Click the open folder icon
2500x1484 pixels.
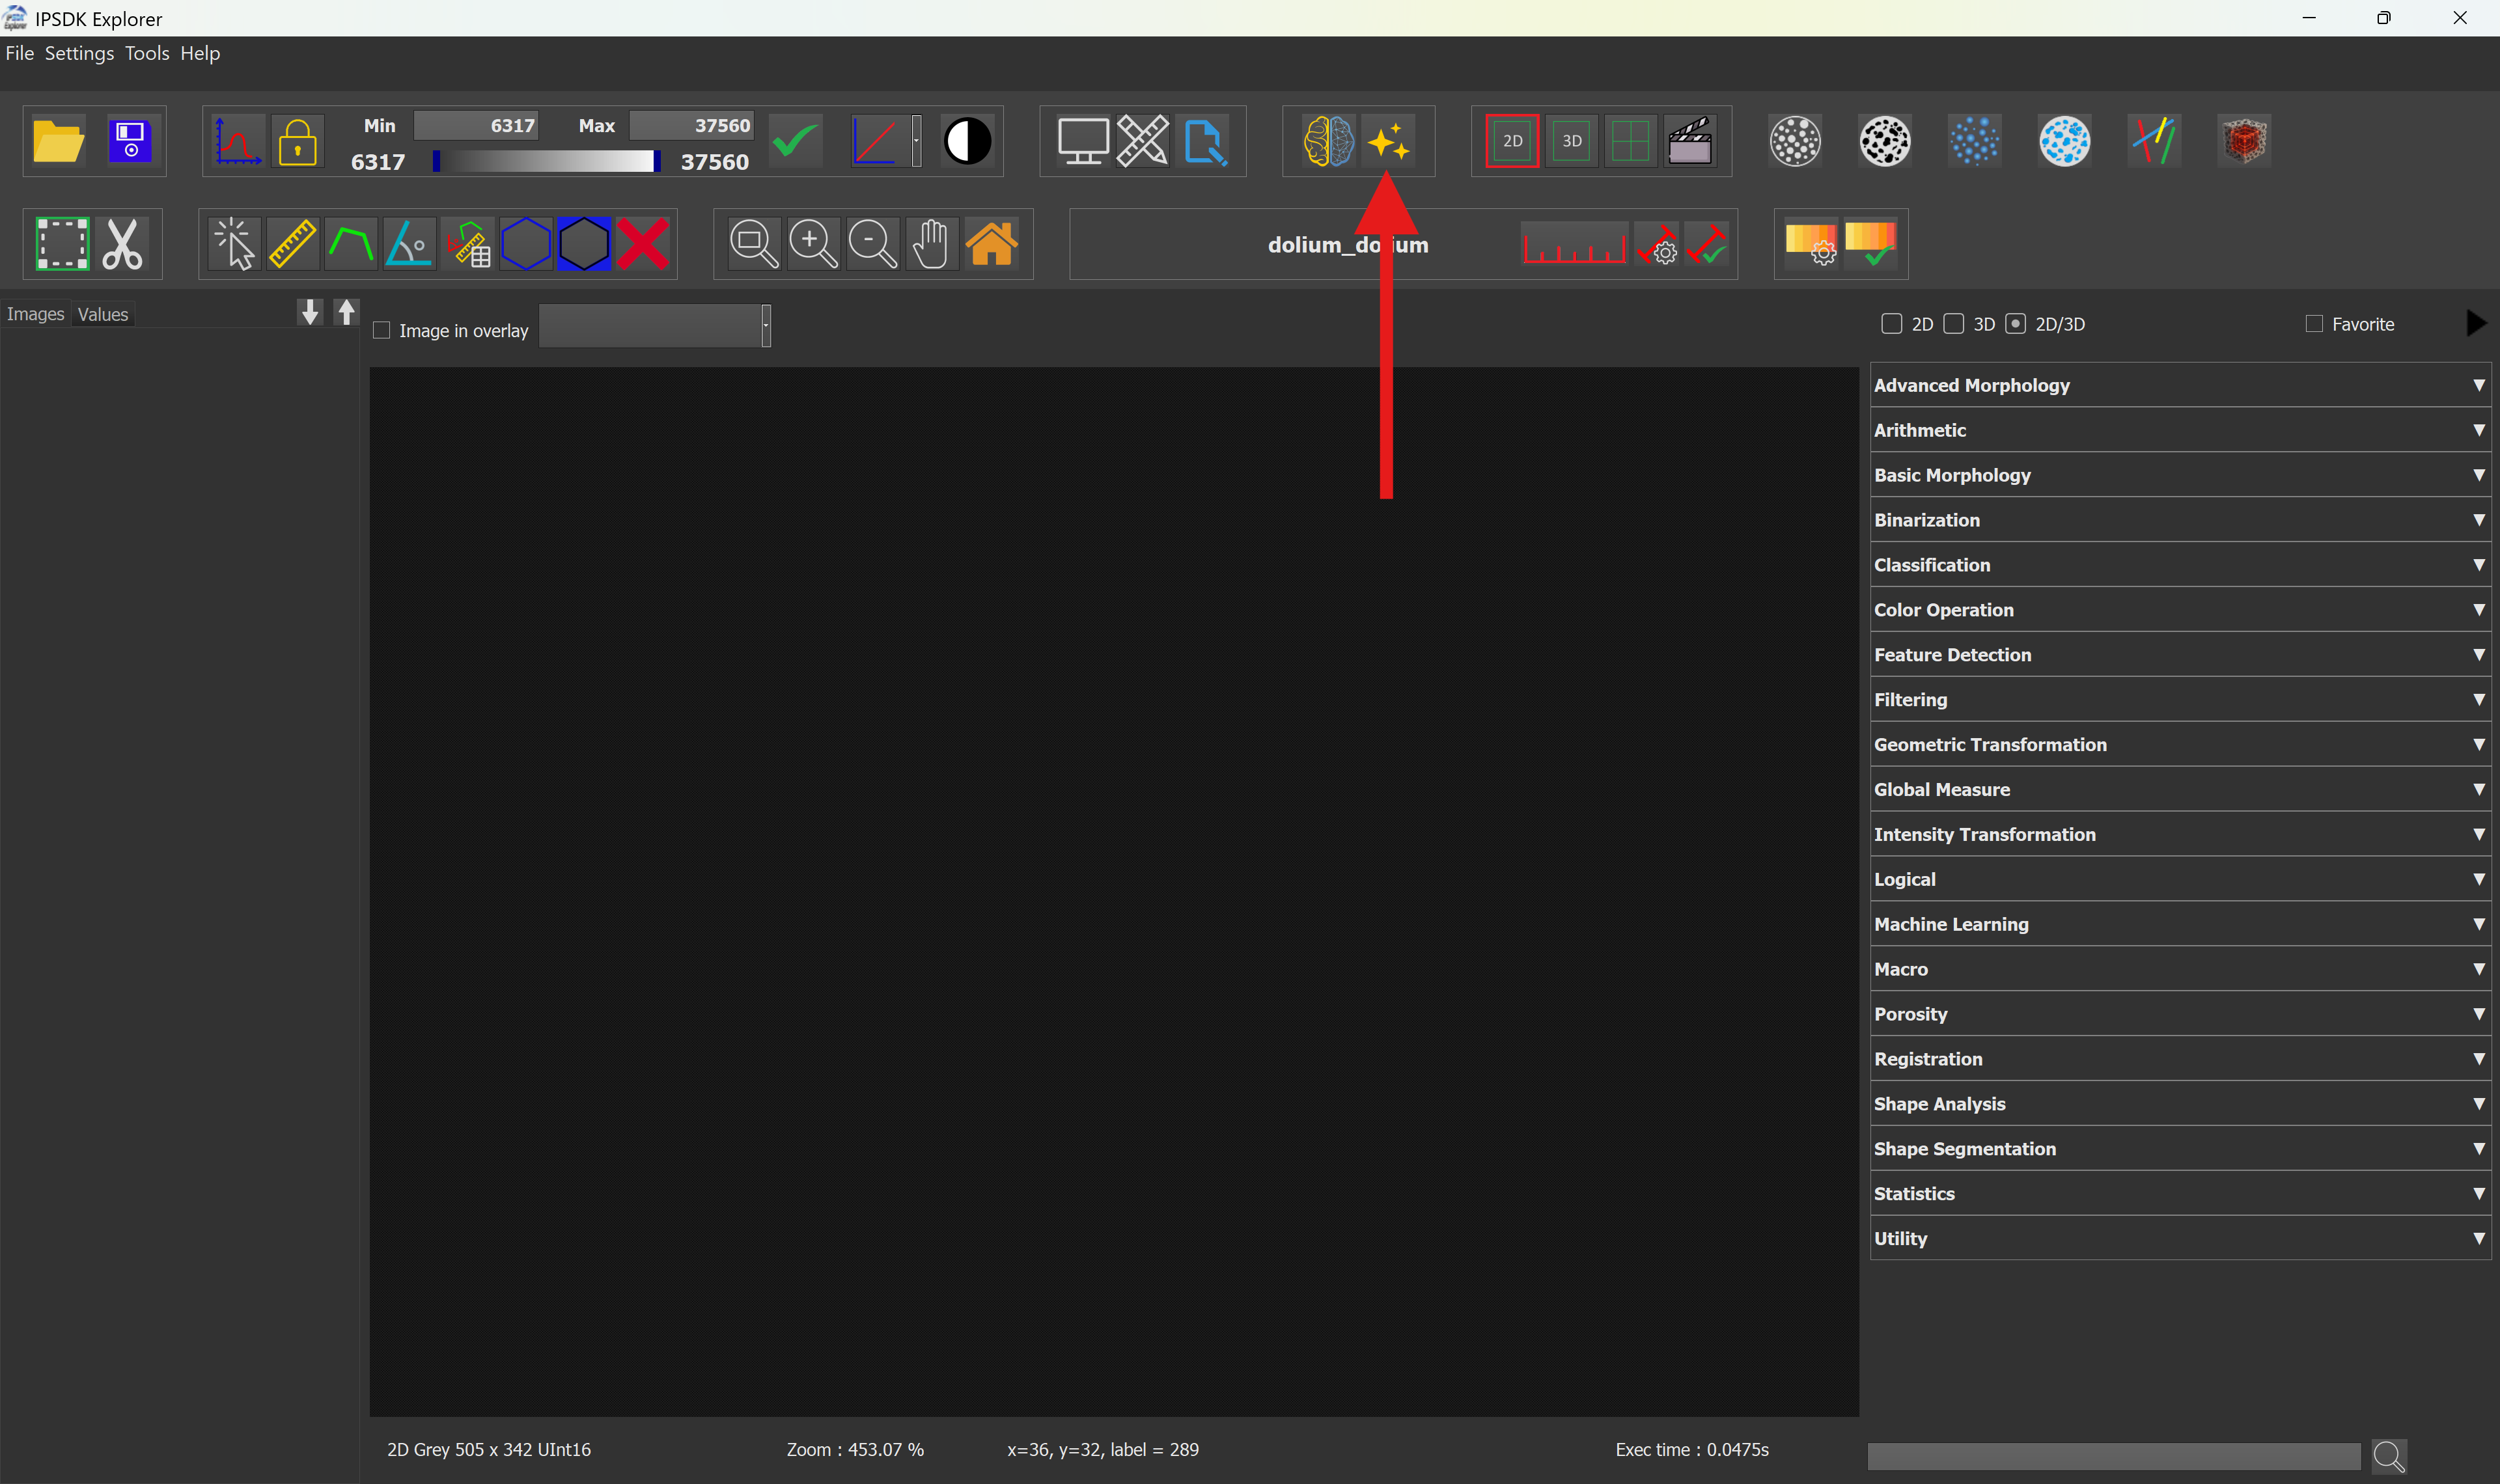pyautogui.click(x=58, y=141)
